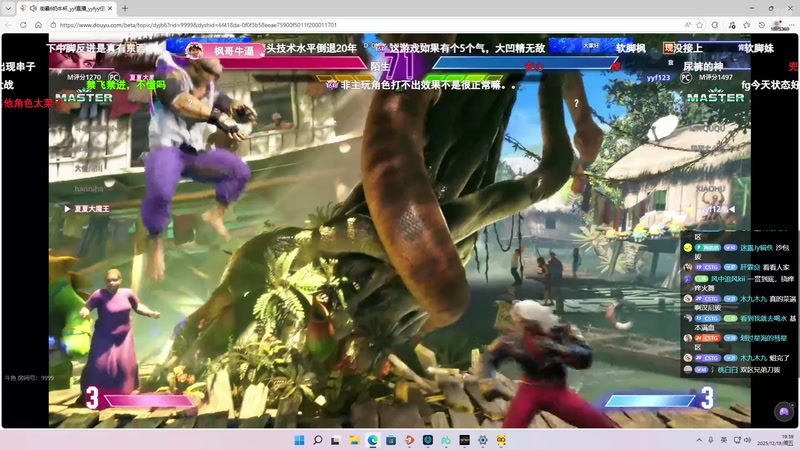
Task: Click the purple gamepad floating button
Action: (784, 411)
